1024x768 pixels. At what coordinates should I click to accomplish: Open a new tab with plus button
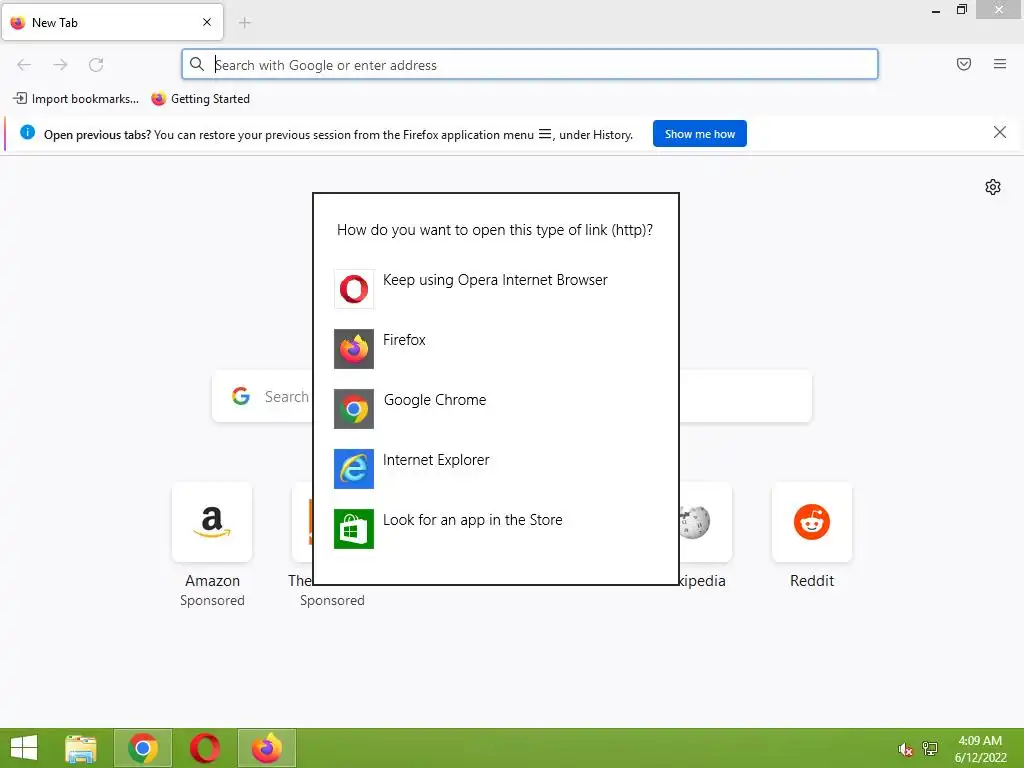(x=245, y=23)
